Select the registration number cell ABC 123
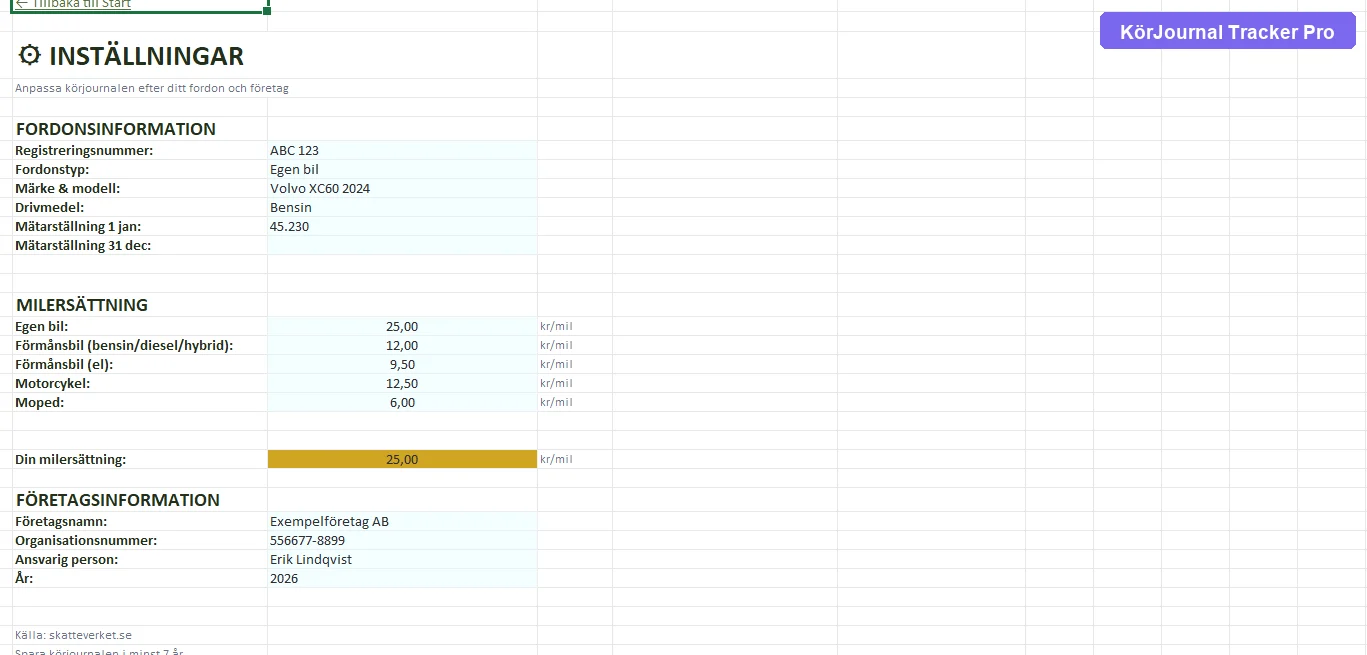The image size is (1367, 655). [402, 151]
